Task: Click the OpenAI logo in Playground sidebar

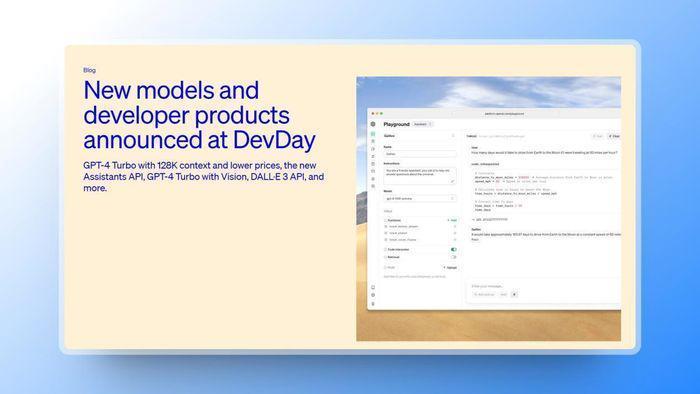Action: 373,124
